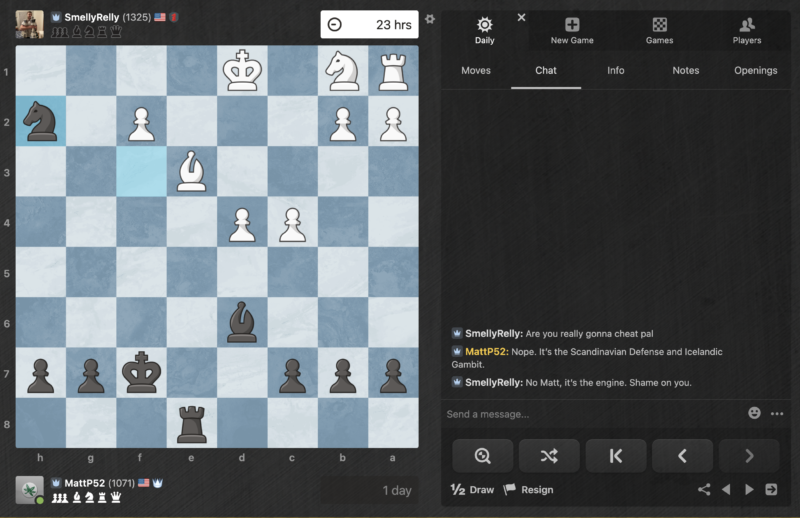Open SmellyRelly username link
800x518 pixels.
92,17
